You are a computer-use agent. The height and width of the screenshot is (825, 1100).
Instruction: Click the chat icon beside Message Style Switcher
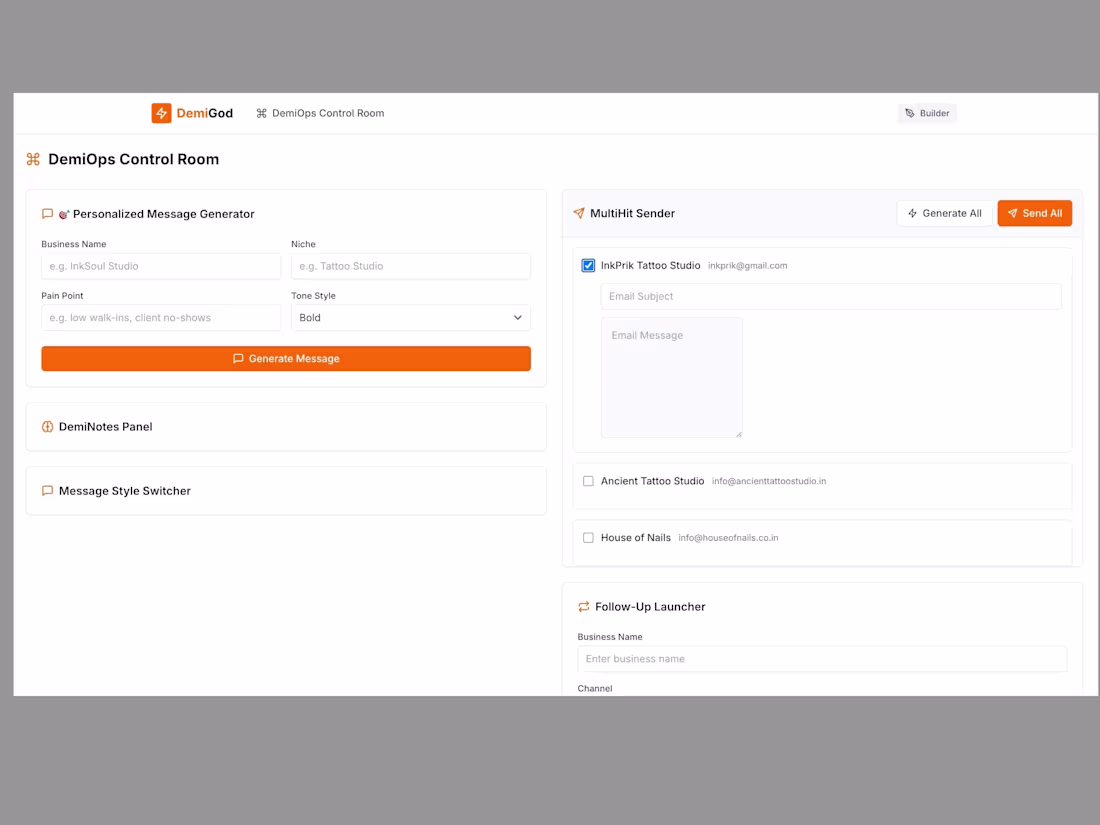click(x=47, y=490)
